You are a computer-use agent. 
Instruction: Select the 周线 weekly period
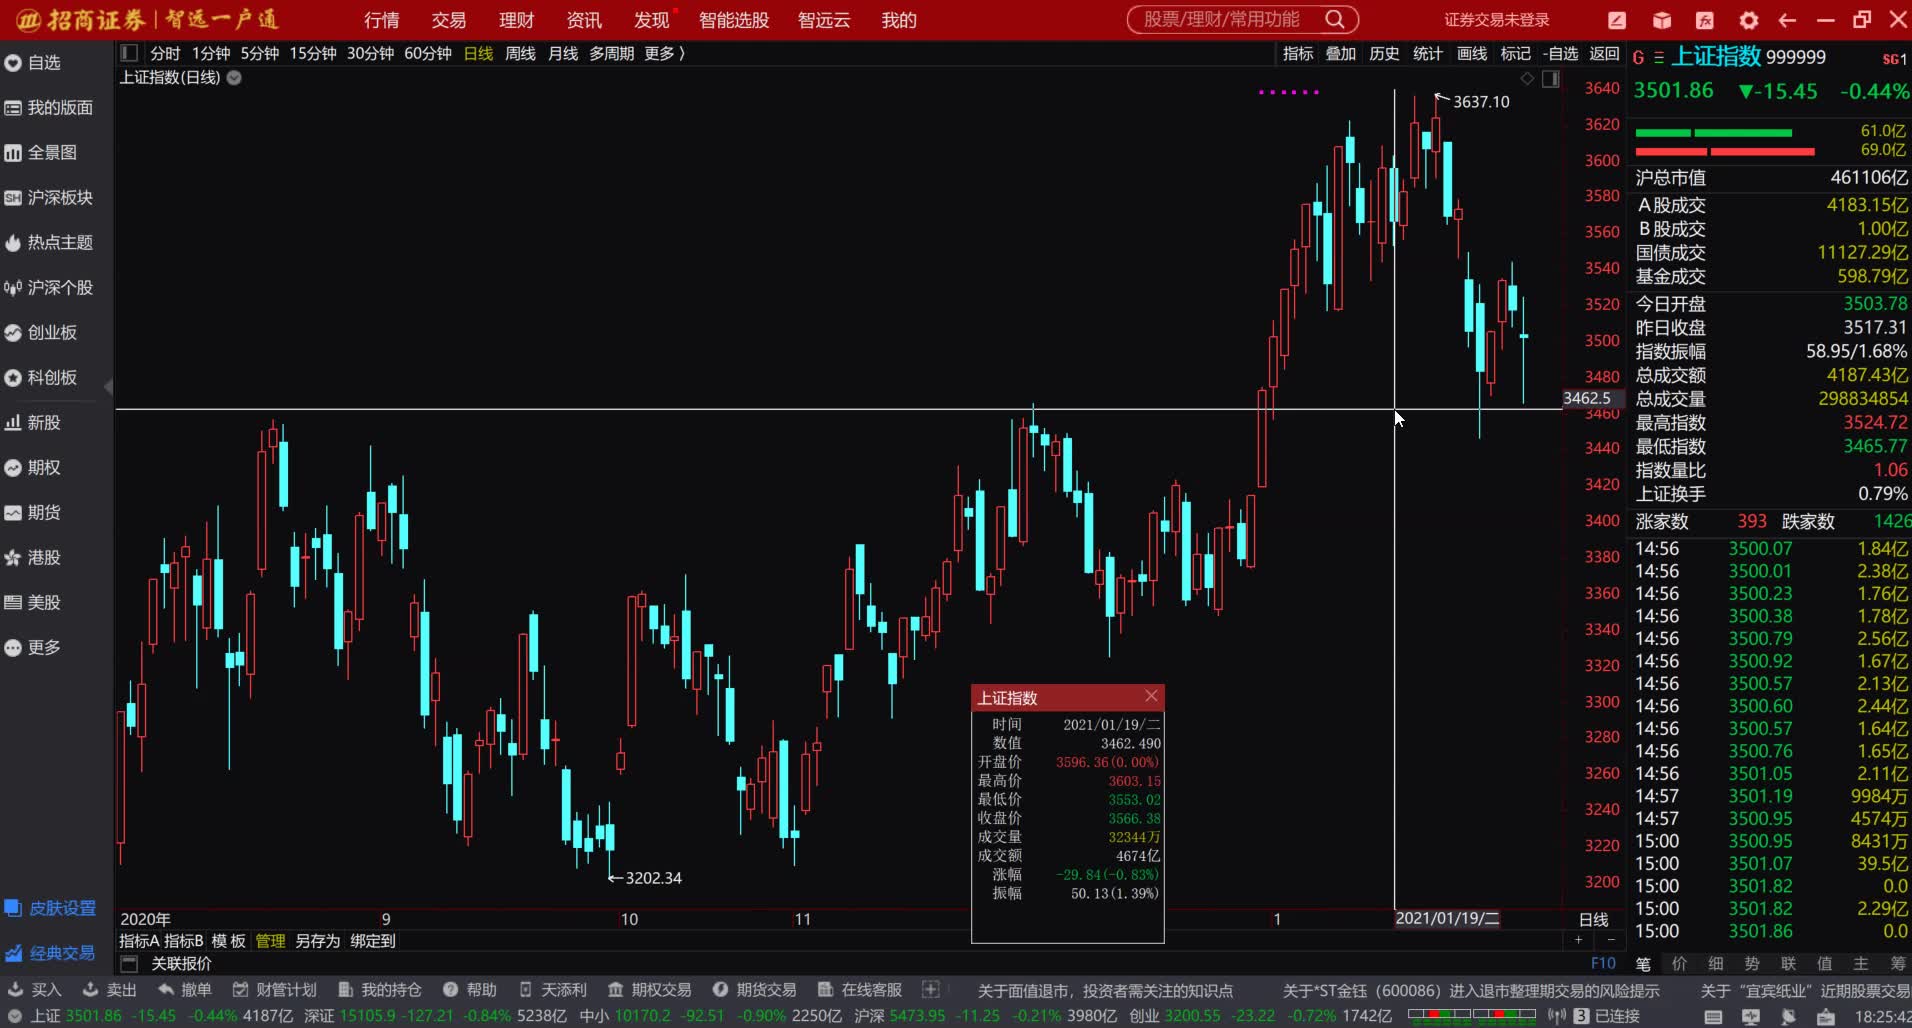520,53
